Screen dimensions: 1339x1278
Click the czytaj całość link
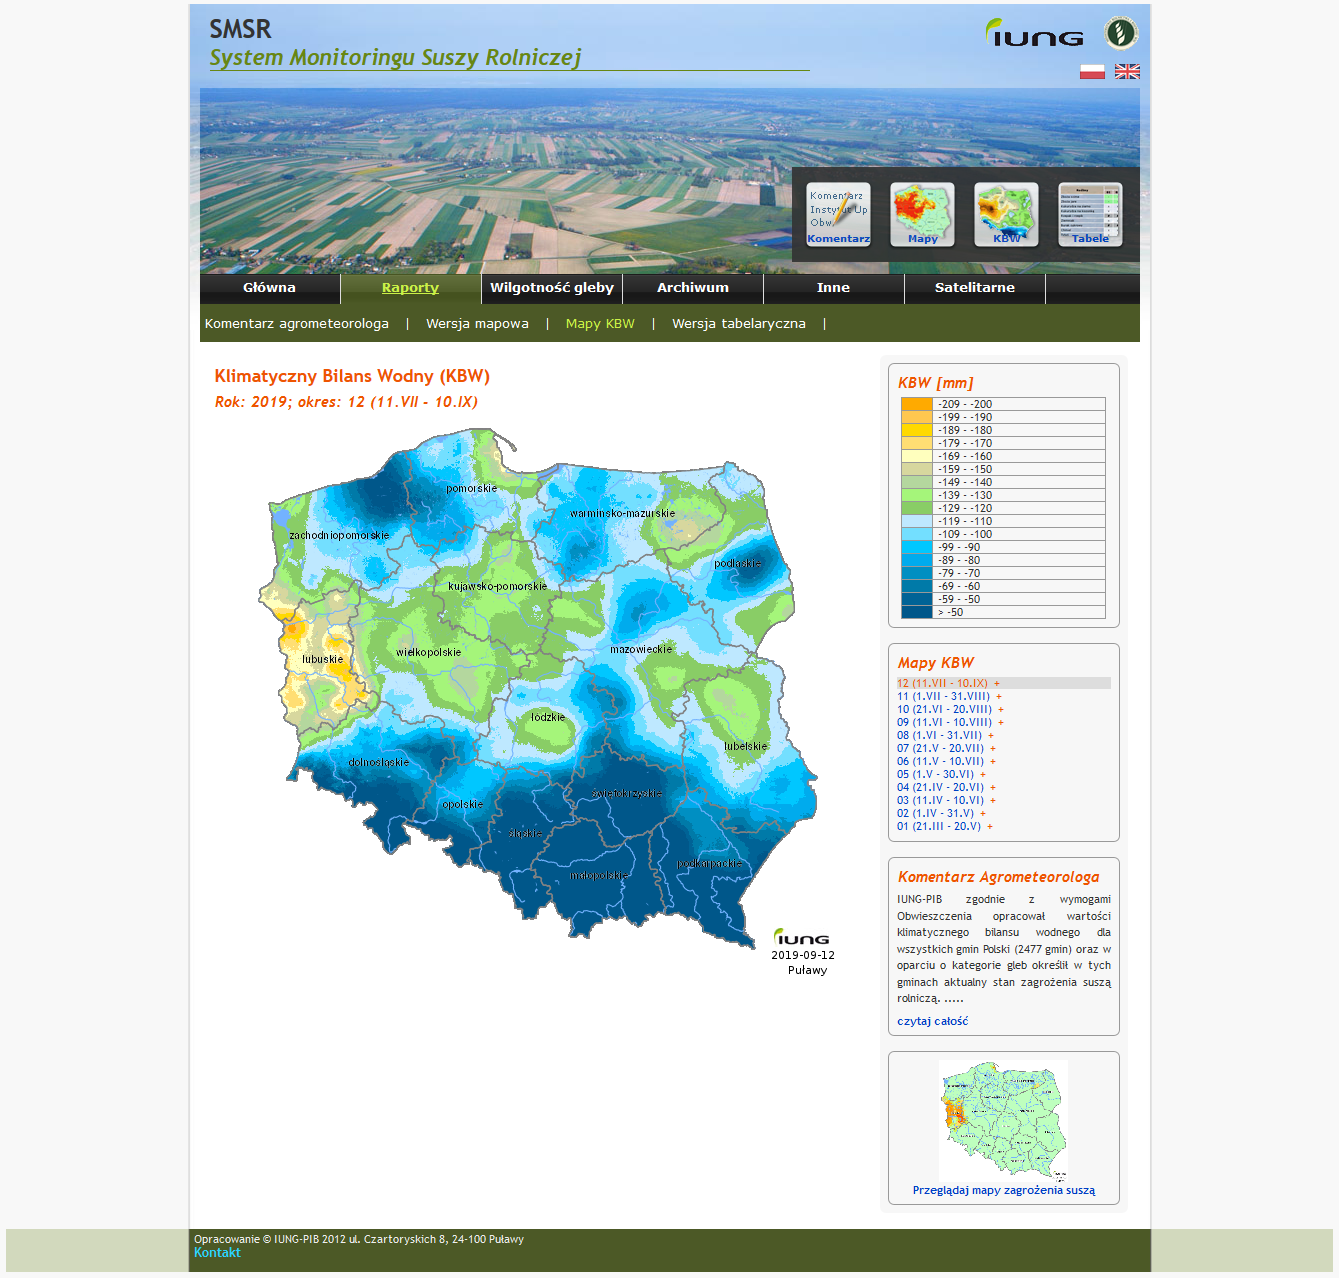932,1022
